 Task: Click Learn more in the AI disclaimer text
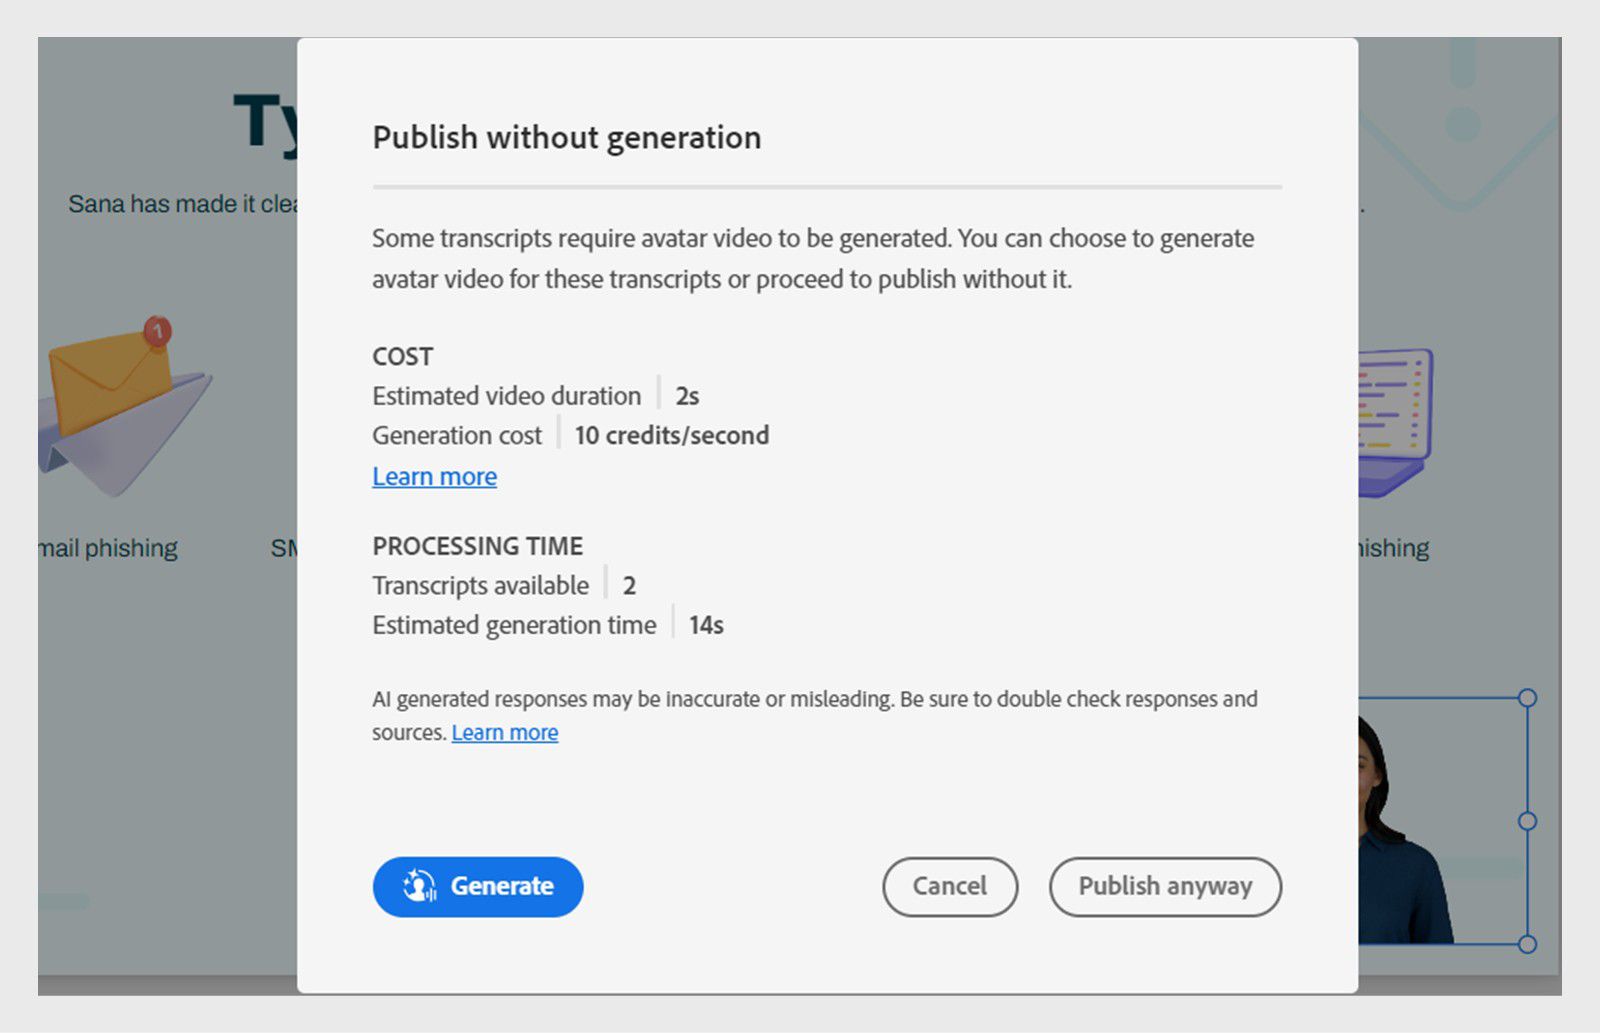[505, 732]
